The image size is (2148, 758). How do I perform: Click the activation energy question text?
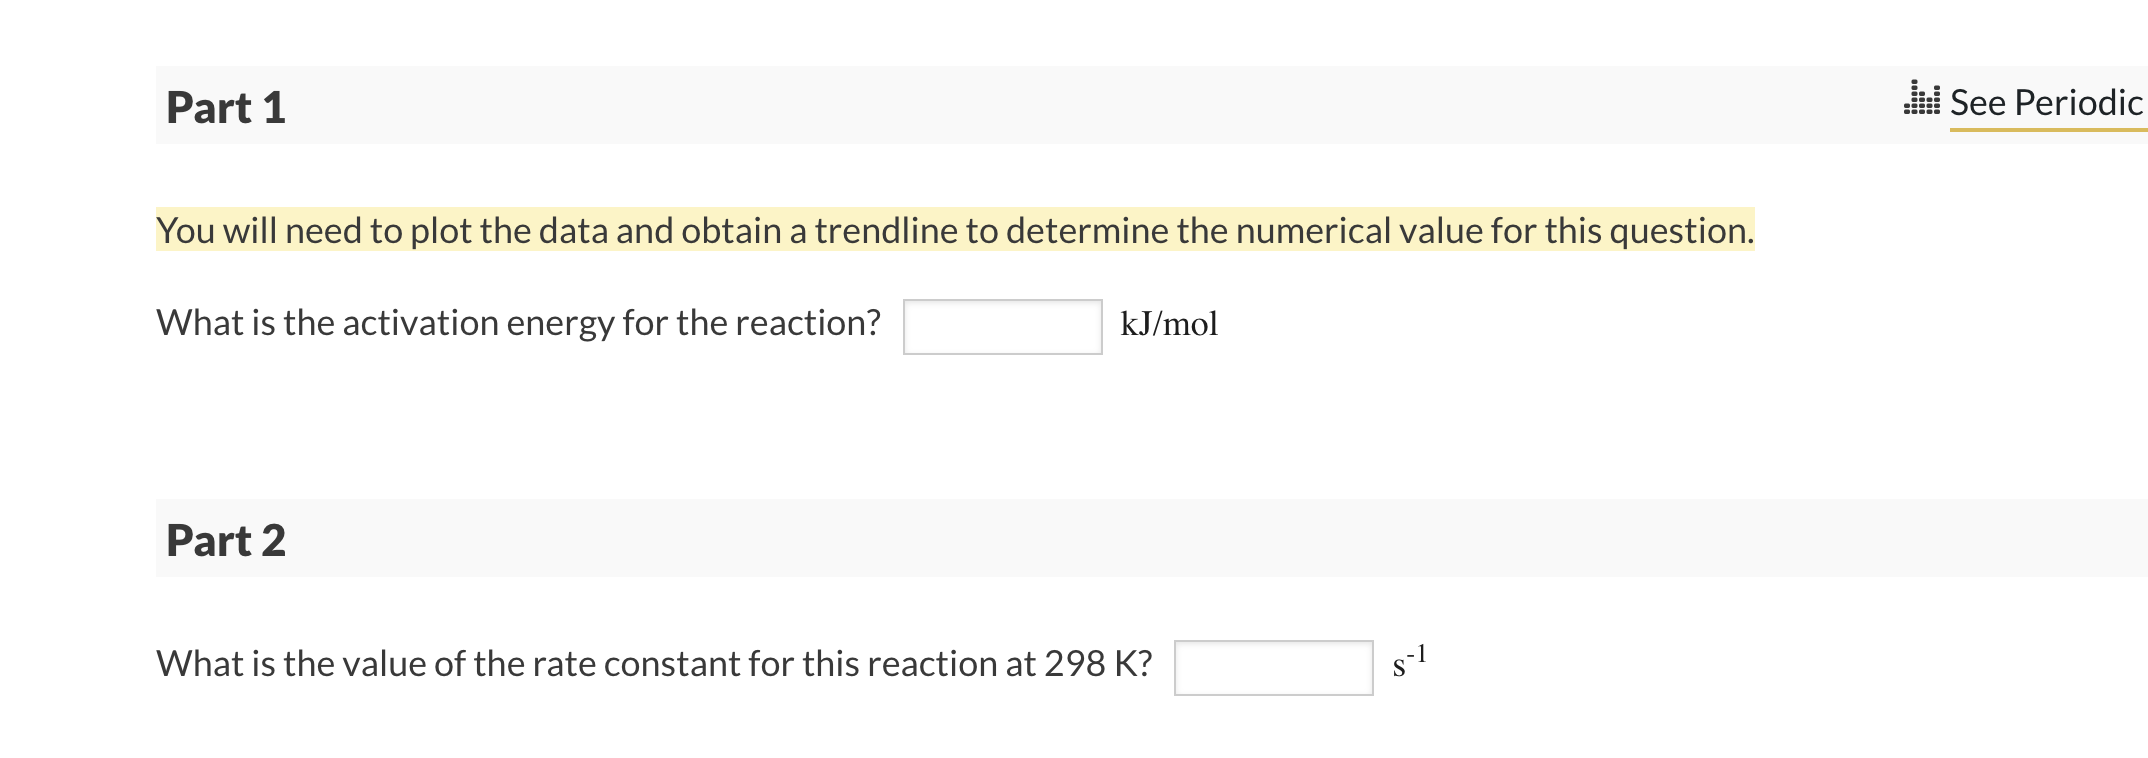pos(518,322)
